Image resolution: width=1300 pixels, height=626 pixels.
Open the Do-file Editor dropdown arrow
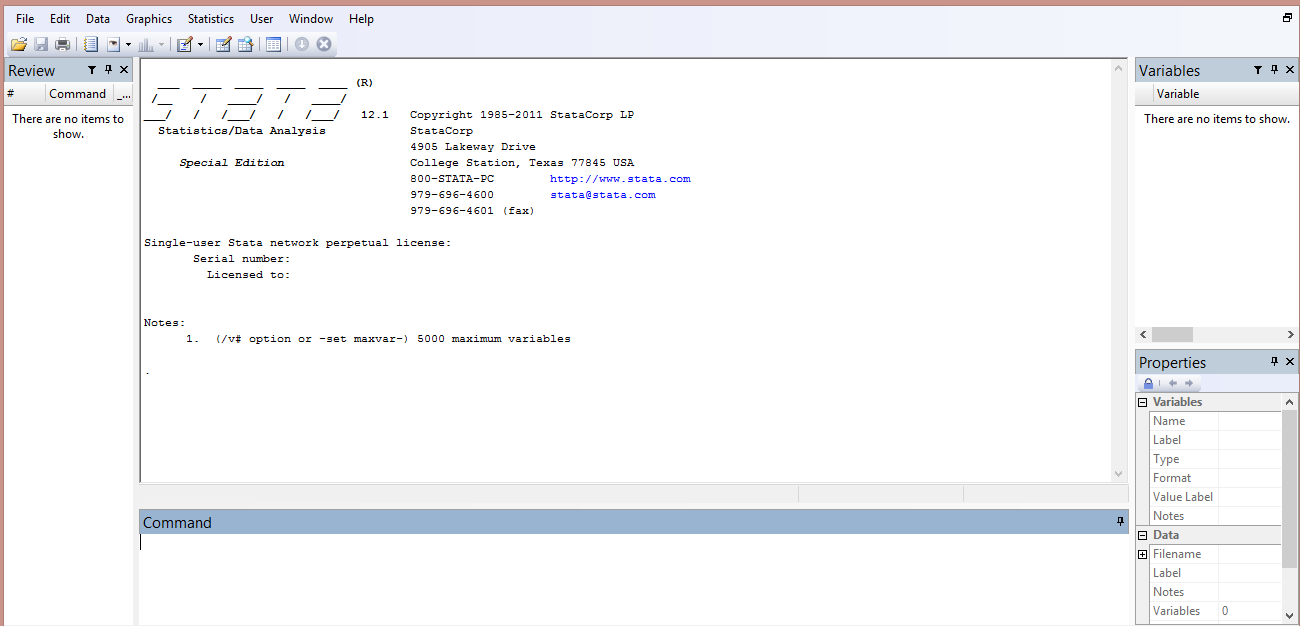coord(200,45)
